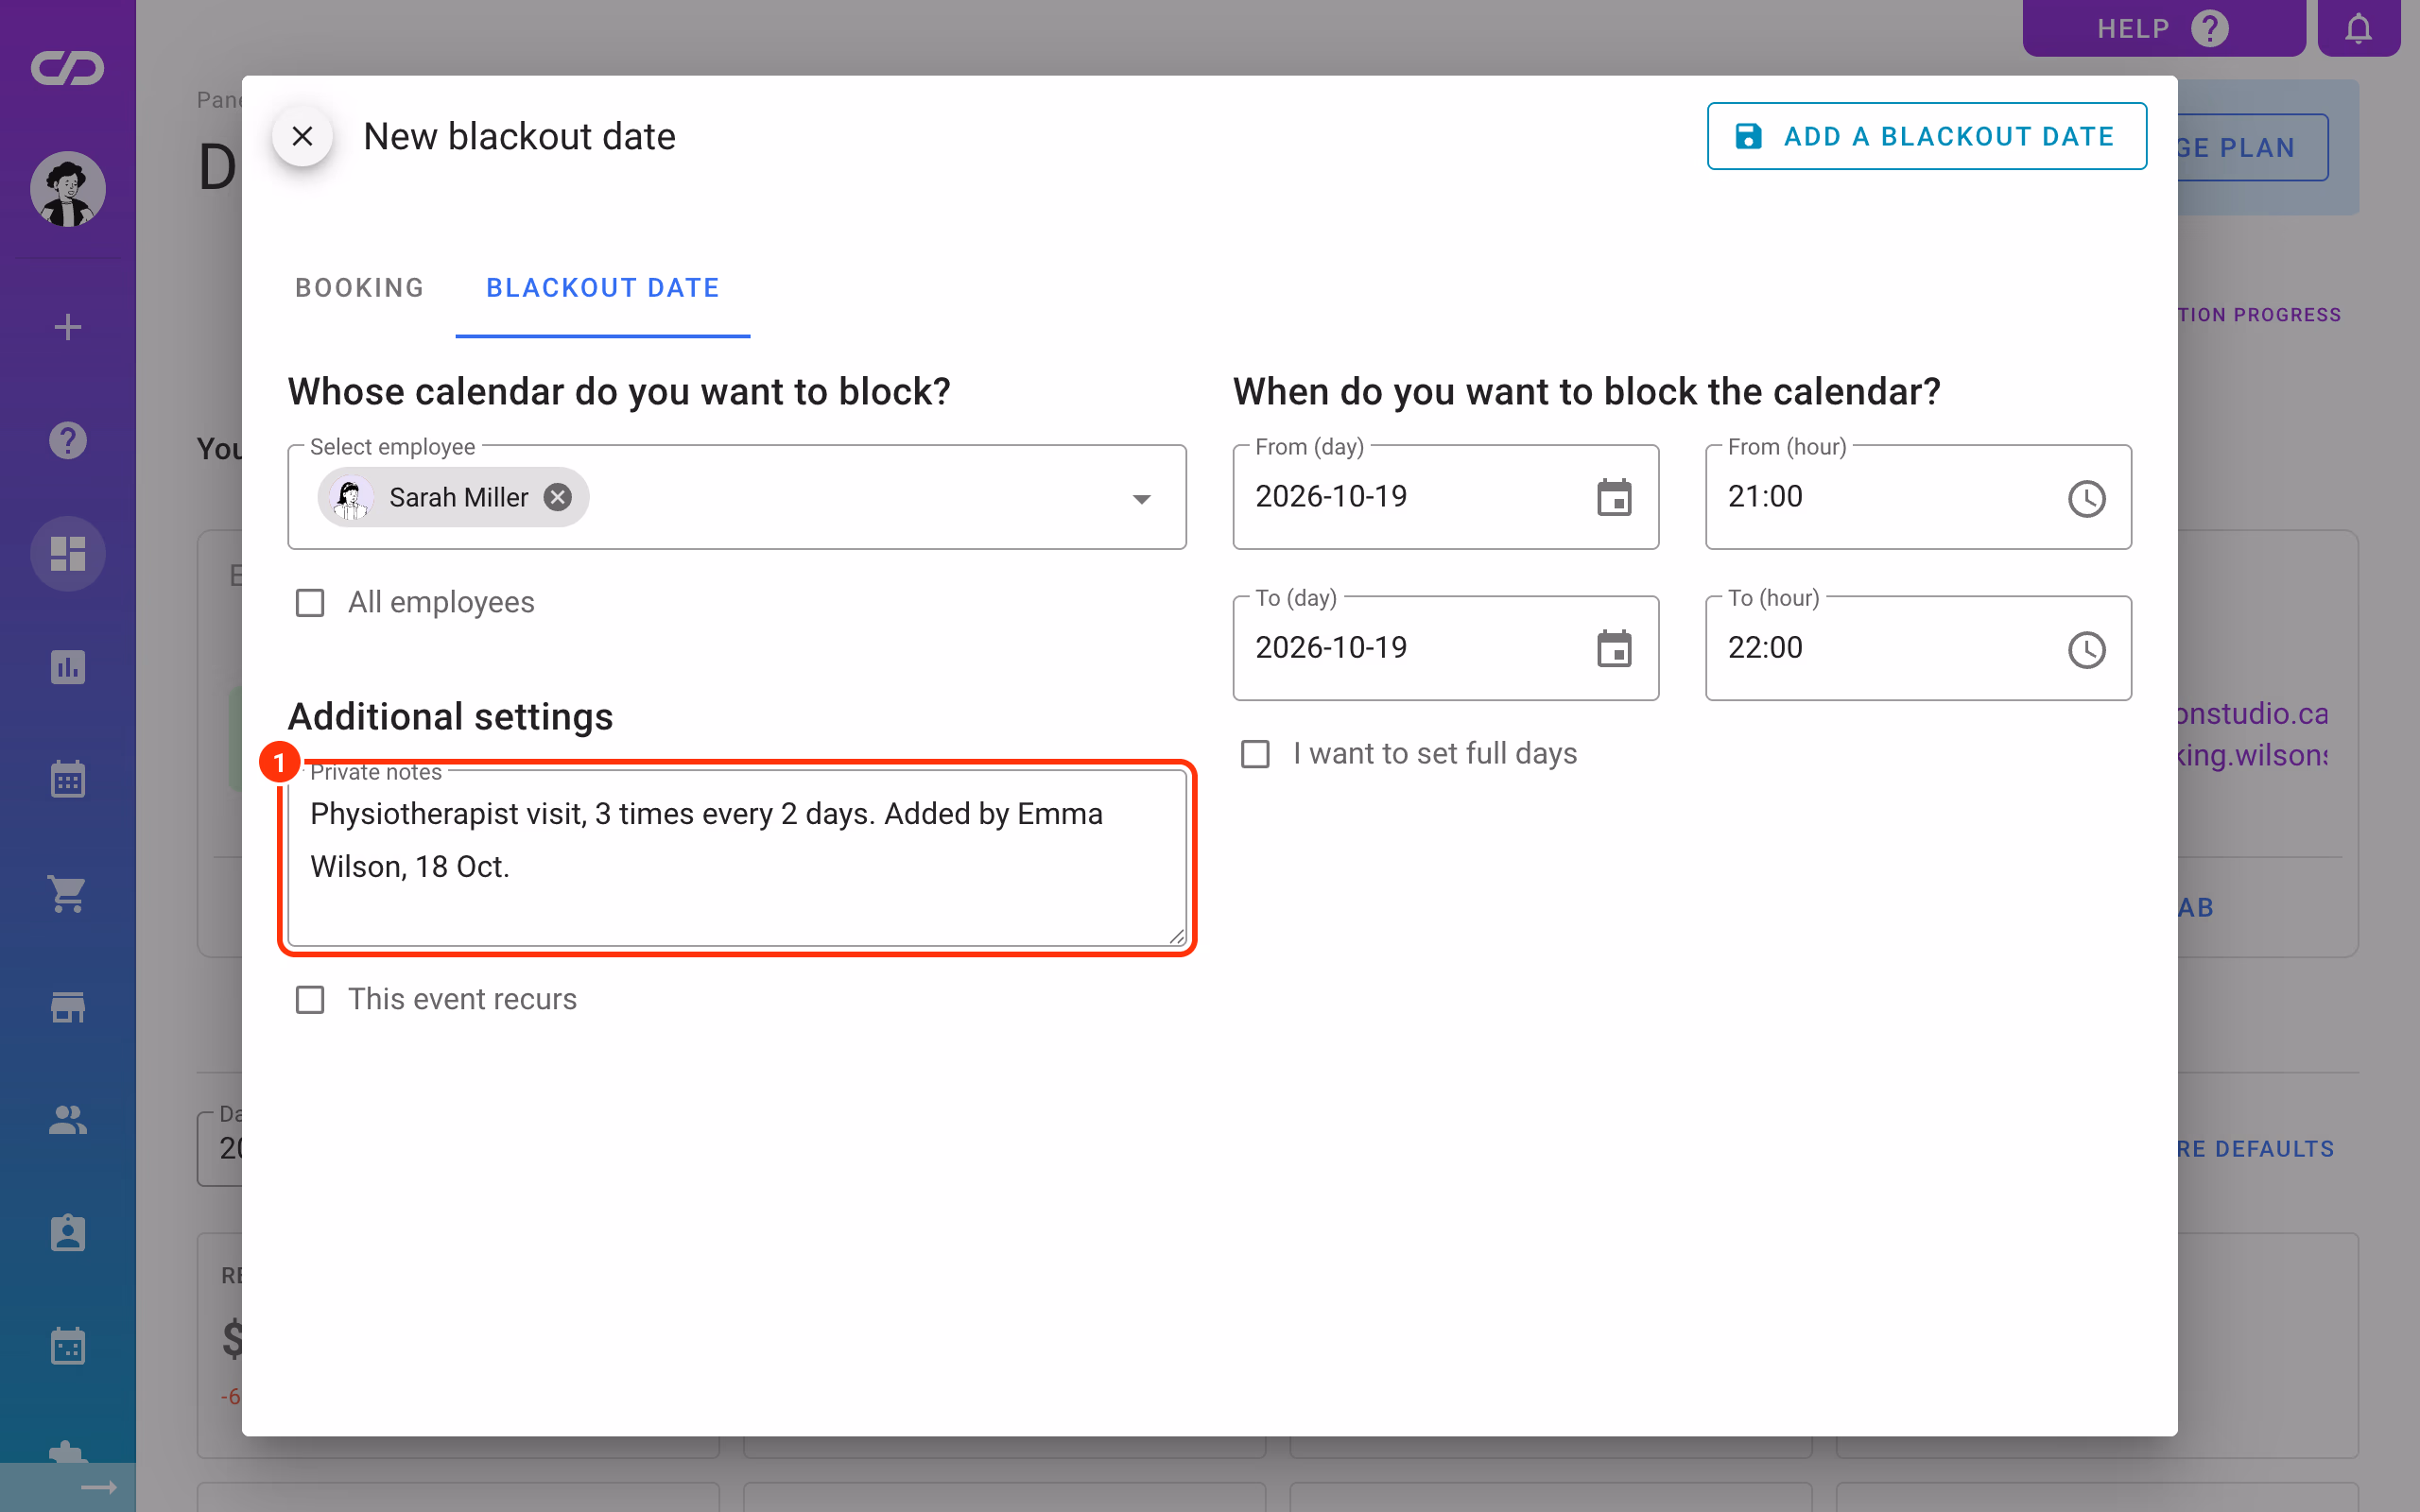Screen dimensions: 2420x1512
Task: Click inside the Private notes textarea
Action: point(737,858)
